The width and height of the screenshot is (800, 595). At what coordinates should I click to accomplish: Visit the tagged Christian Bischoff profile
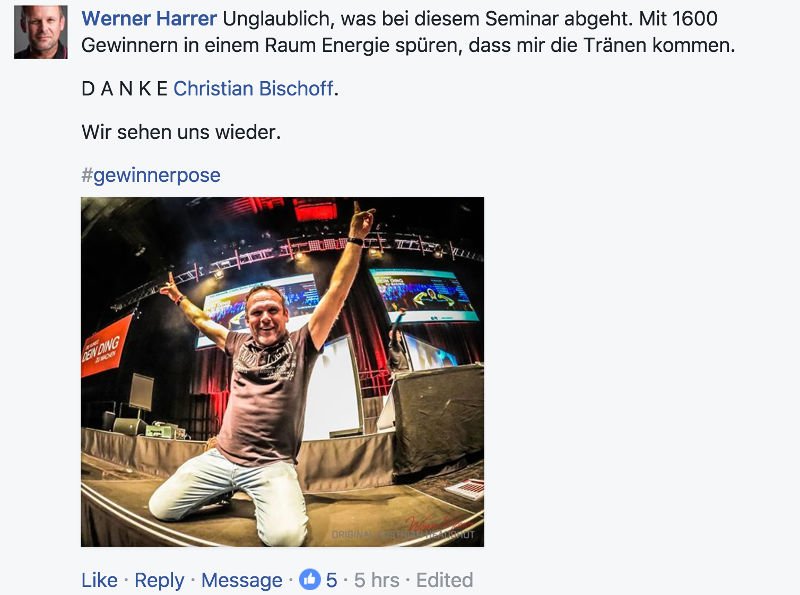[x=254, y=89]
